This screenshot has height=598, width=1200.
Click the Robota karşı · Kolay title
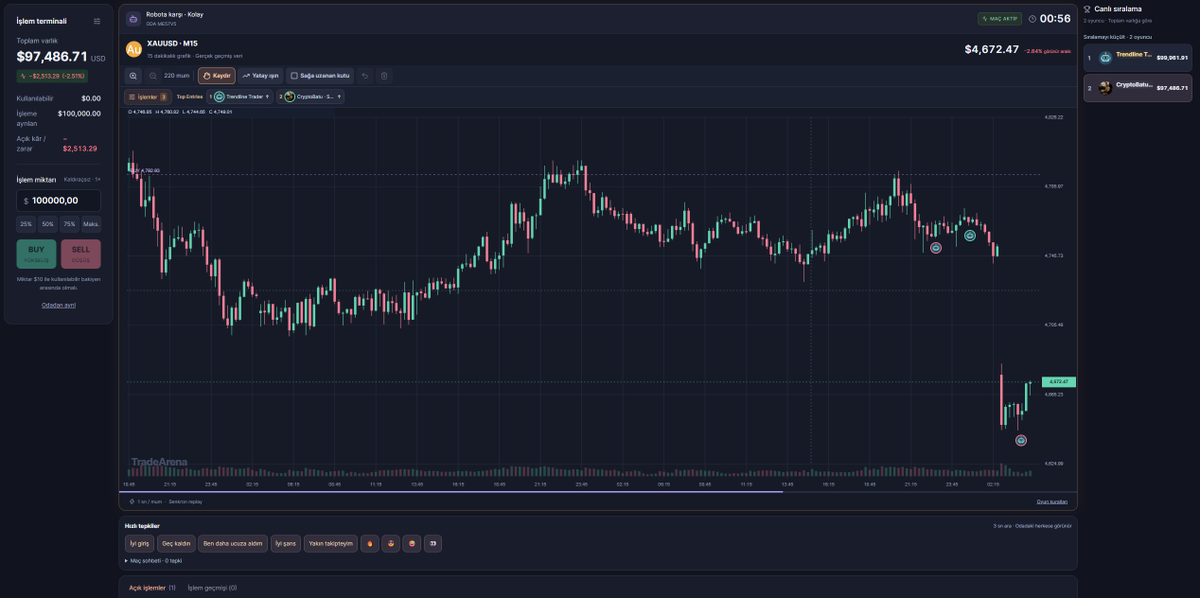coord(175,14)
